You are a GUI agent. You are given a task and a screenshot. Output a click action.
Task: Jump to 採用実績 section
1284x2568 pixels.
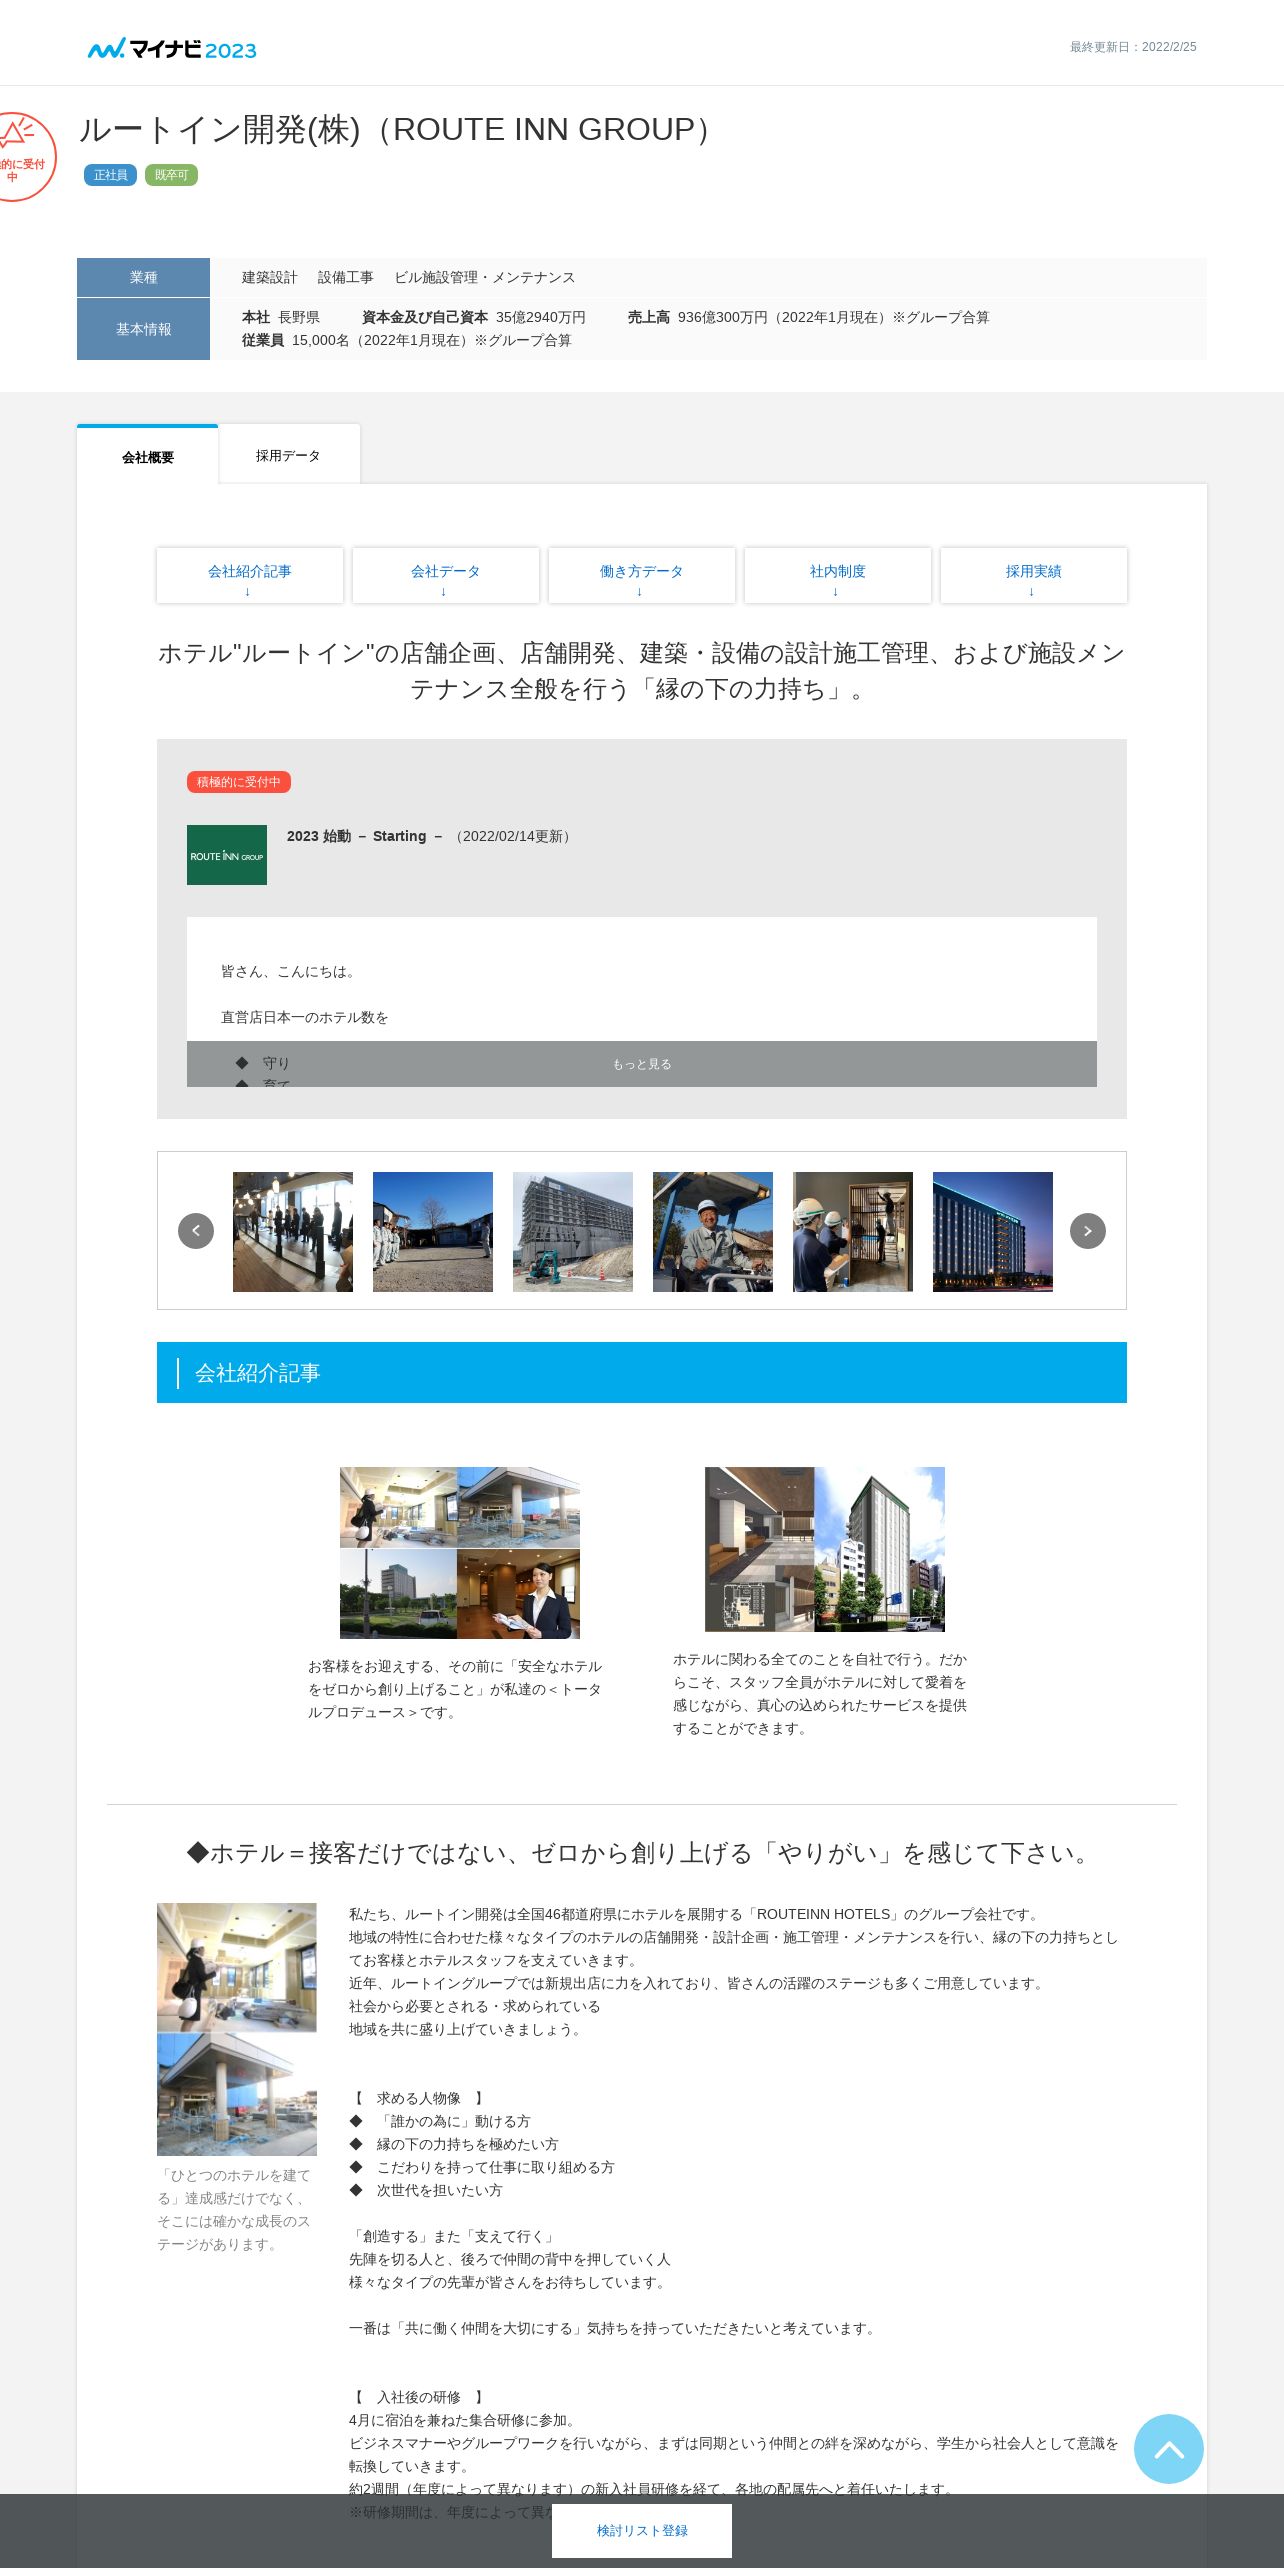point(1034,576)
